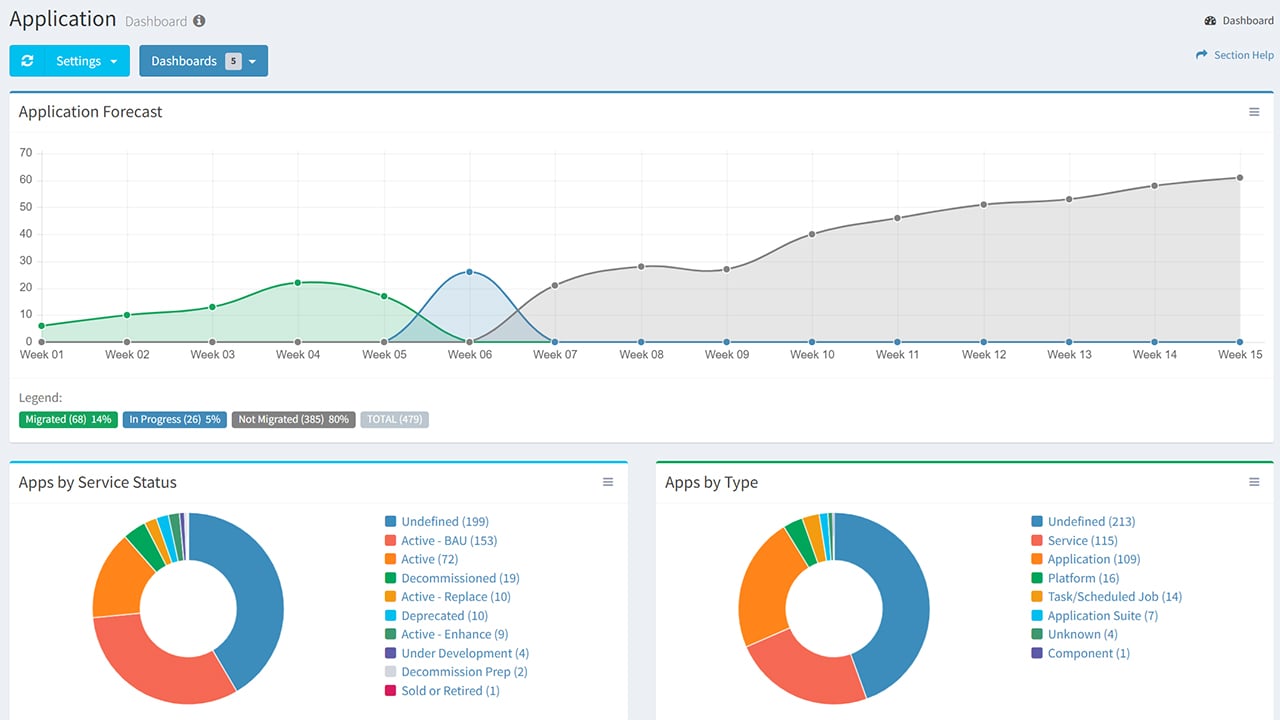Open the Apps by Service Status panel menu

(608, 482)
